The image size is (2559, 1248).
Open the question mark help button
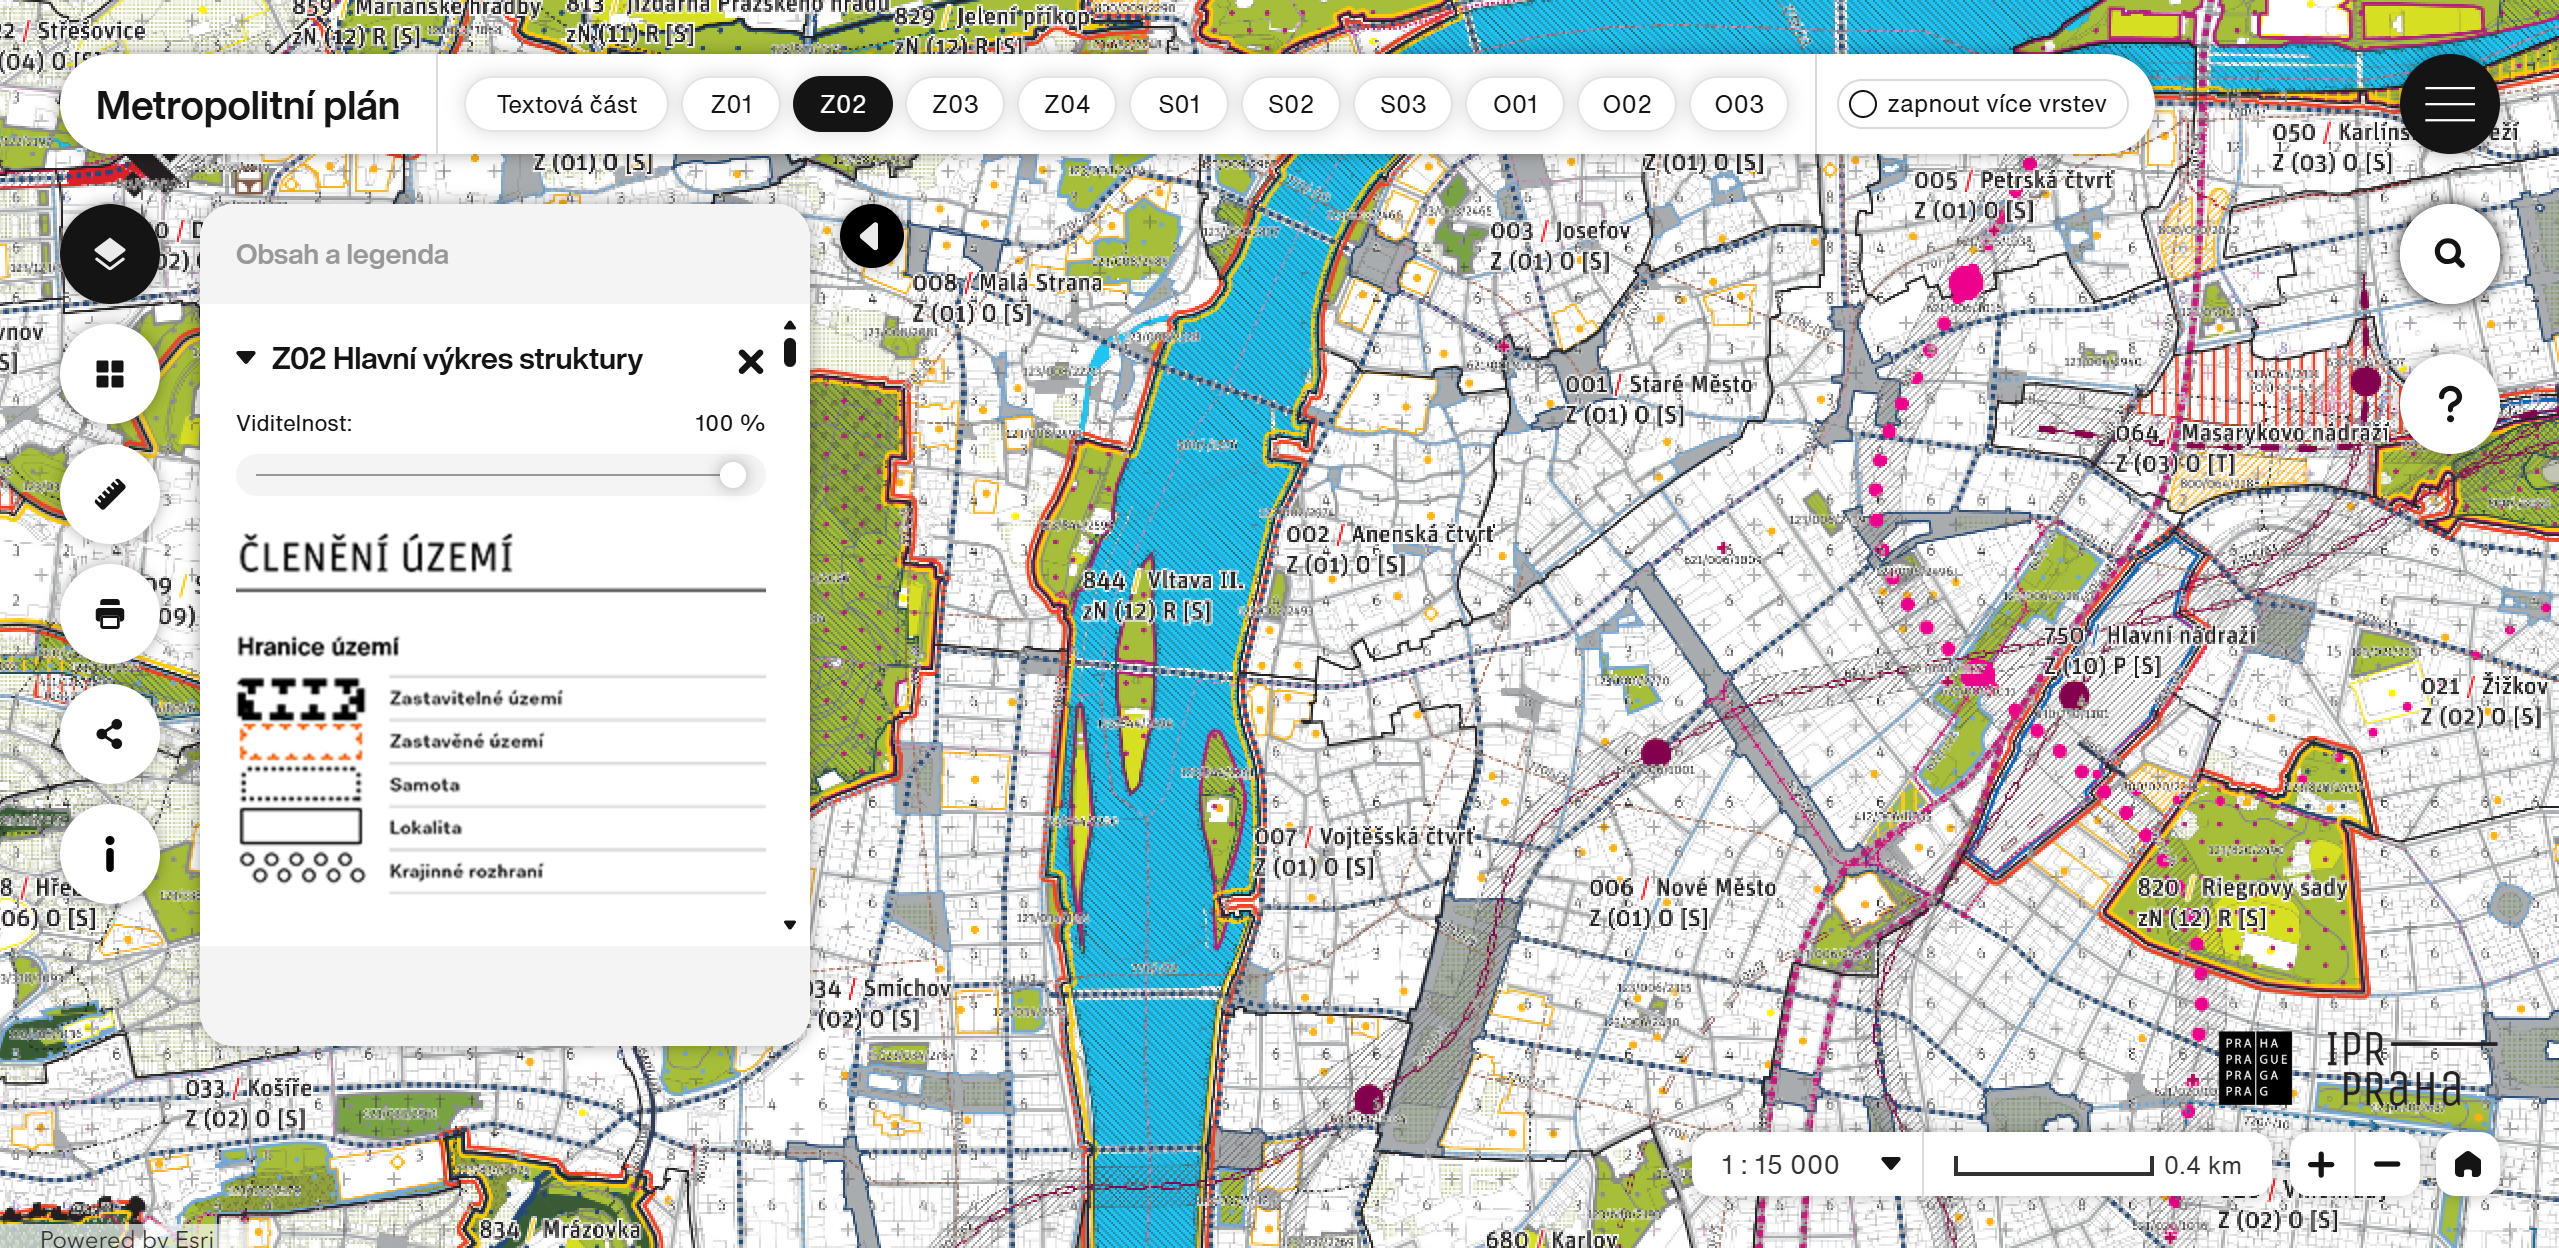pyautogui.click(x=2449, y=404)
